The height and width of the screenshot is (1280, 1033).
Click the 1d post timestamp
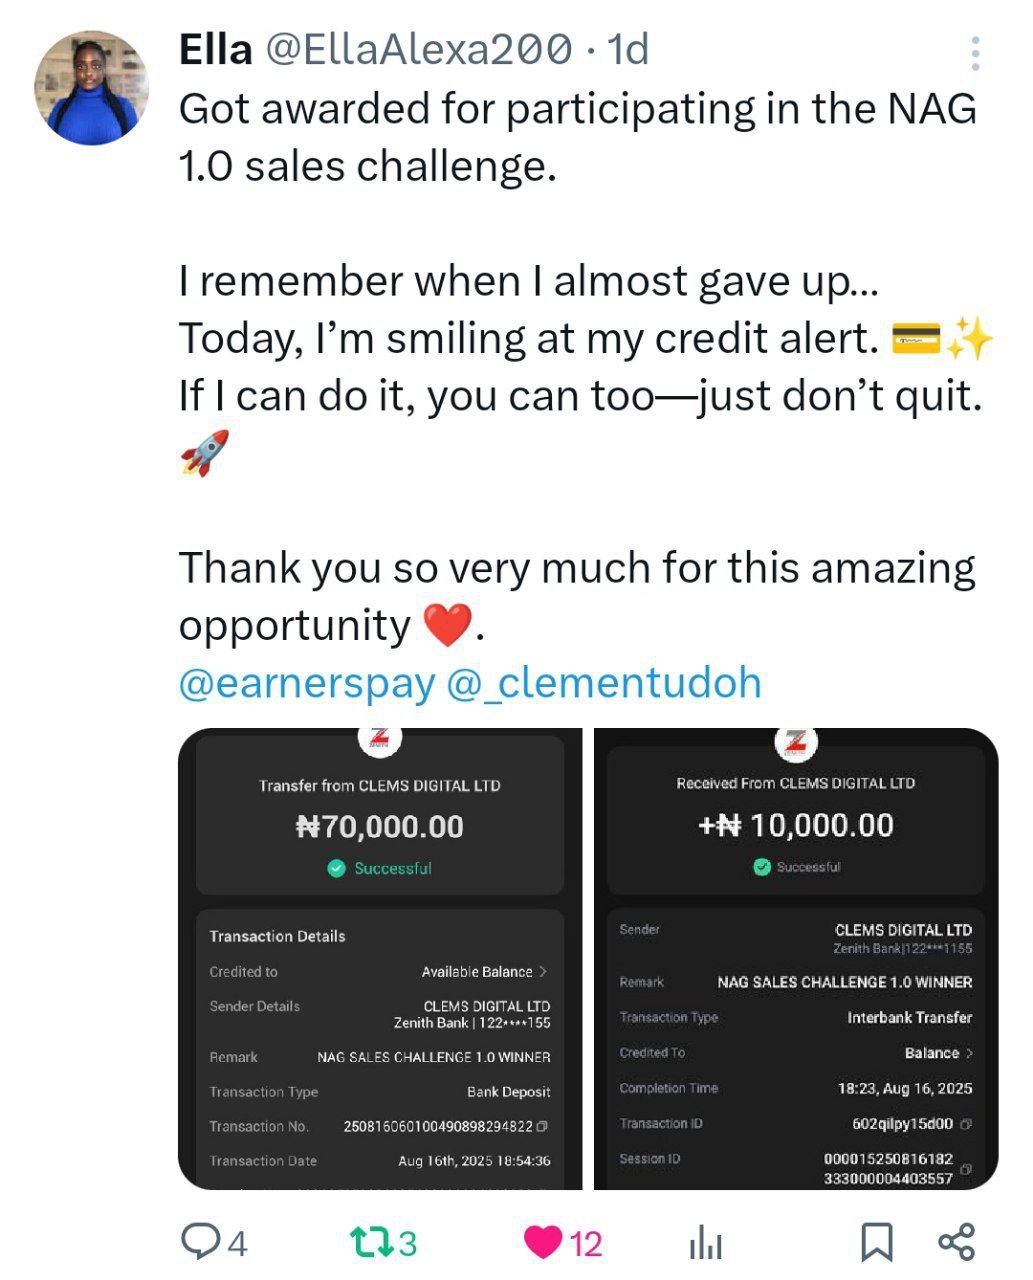click(x=629, y=49)
